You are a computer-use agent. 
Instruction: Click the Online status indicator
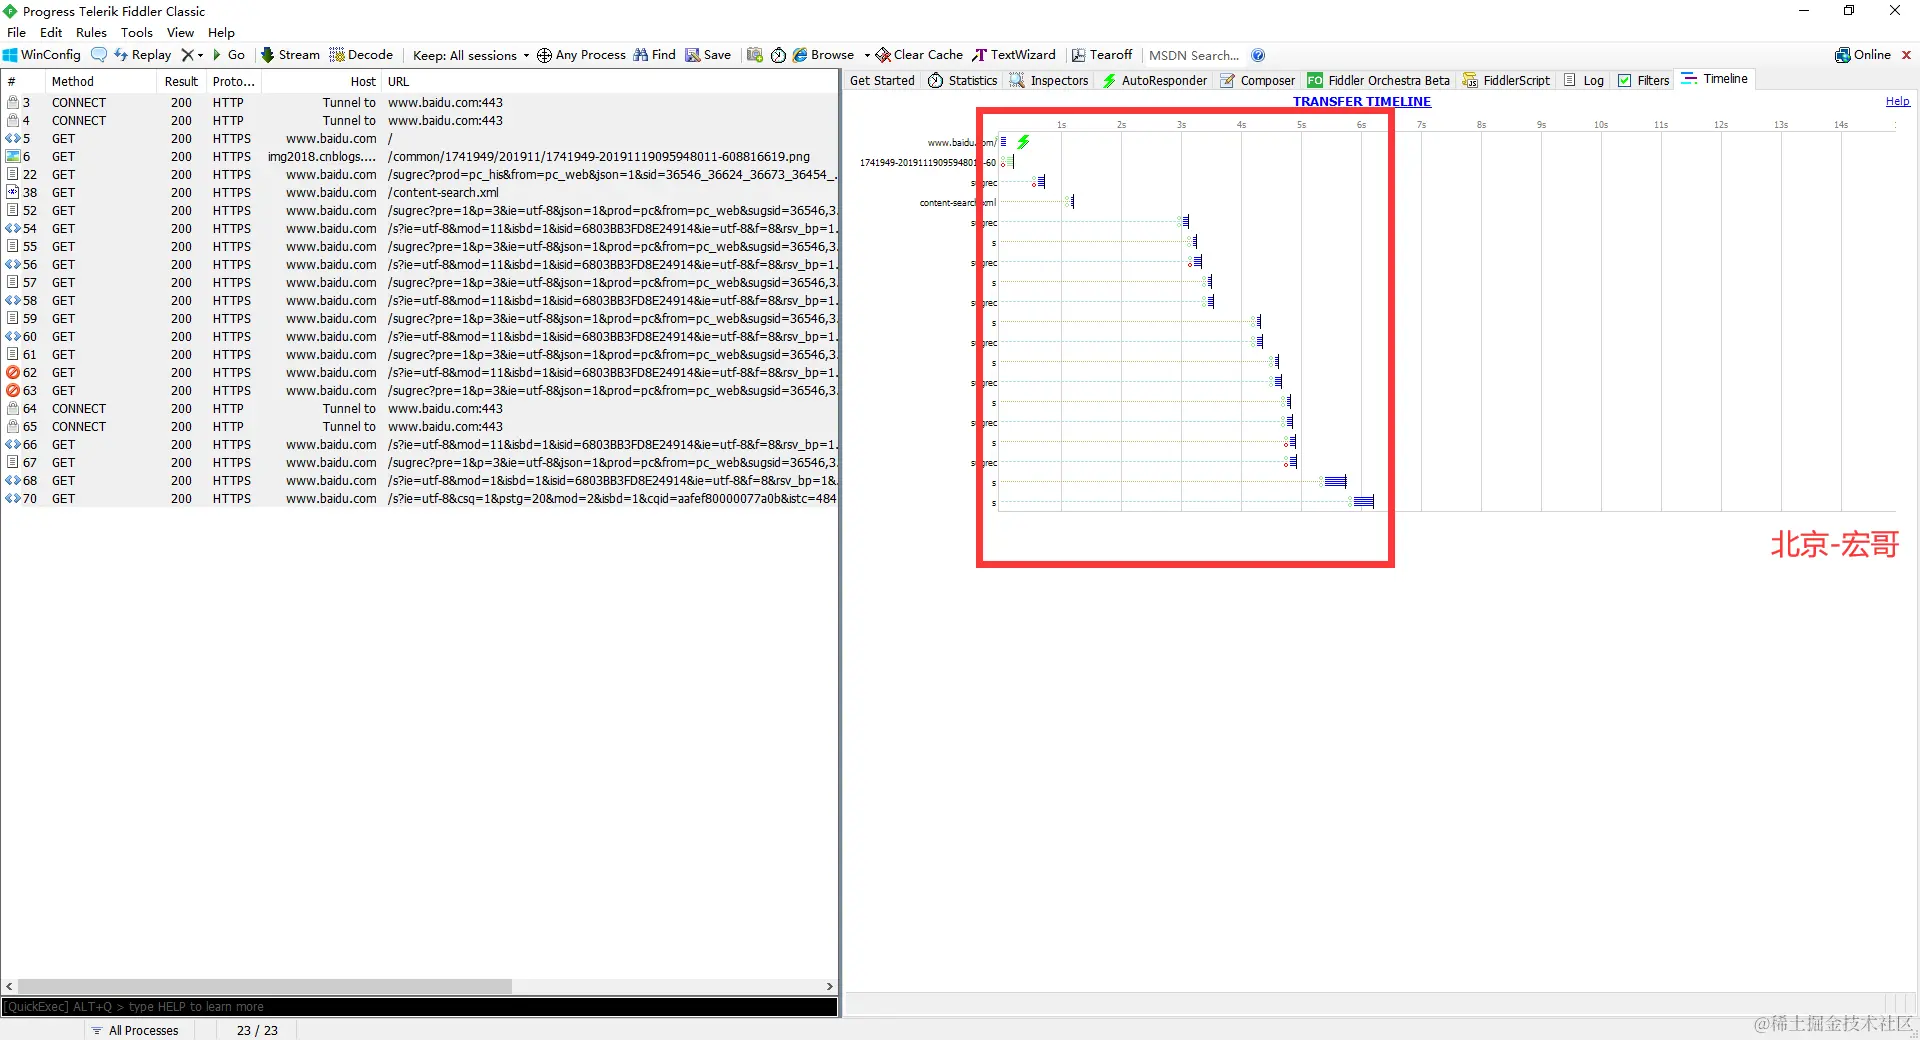click(1863, 55)
